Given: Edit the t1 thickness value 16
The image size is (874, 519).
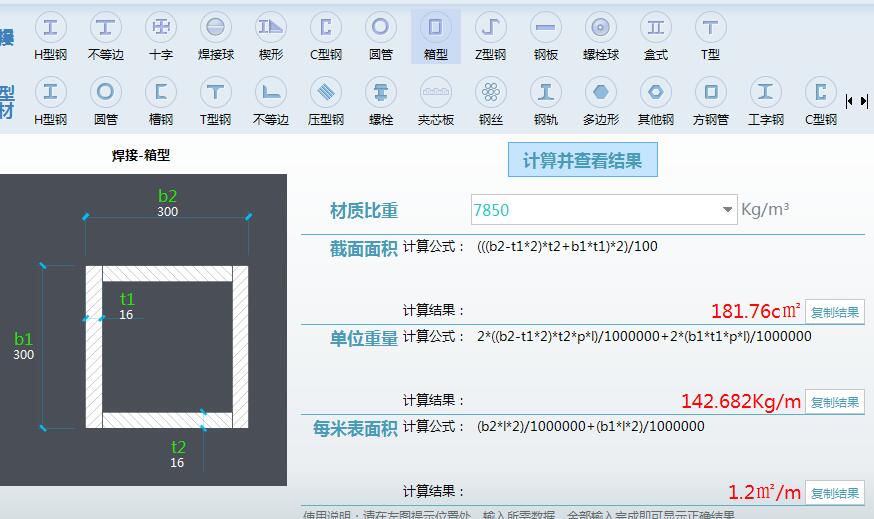Looking at the screenshot, I should (x=126, y=314).
